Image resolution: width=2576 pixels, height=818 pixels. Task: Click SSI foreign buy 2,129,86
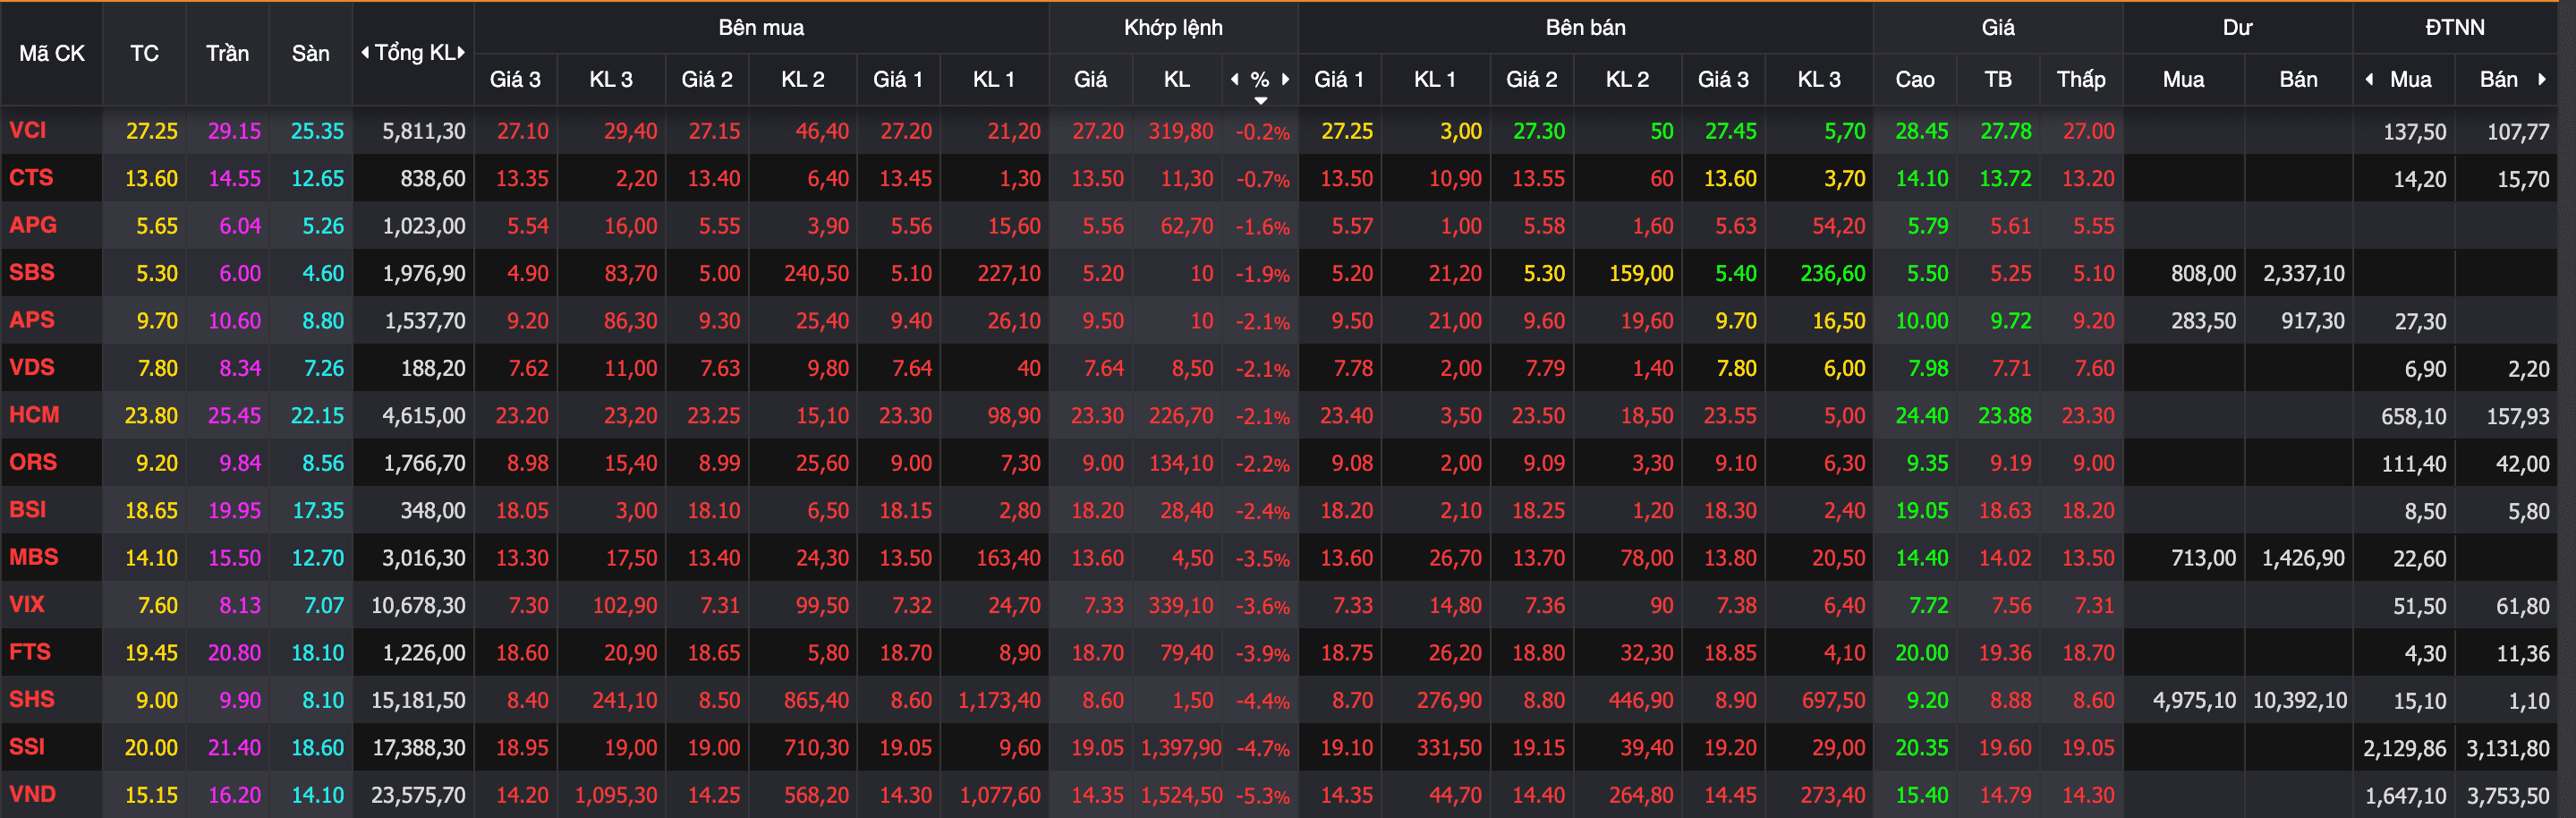pos(2404,748)
